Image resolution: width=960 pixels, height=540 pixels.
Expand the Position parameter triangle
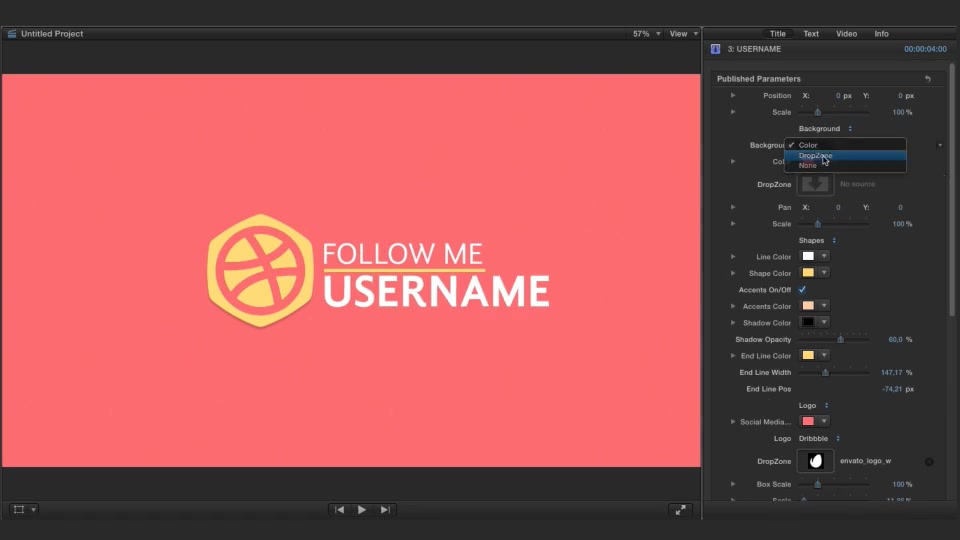pos(733,96)
